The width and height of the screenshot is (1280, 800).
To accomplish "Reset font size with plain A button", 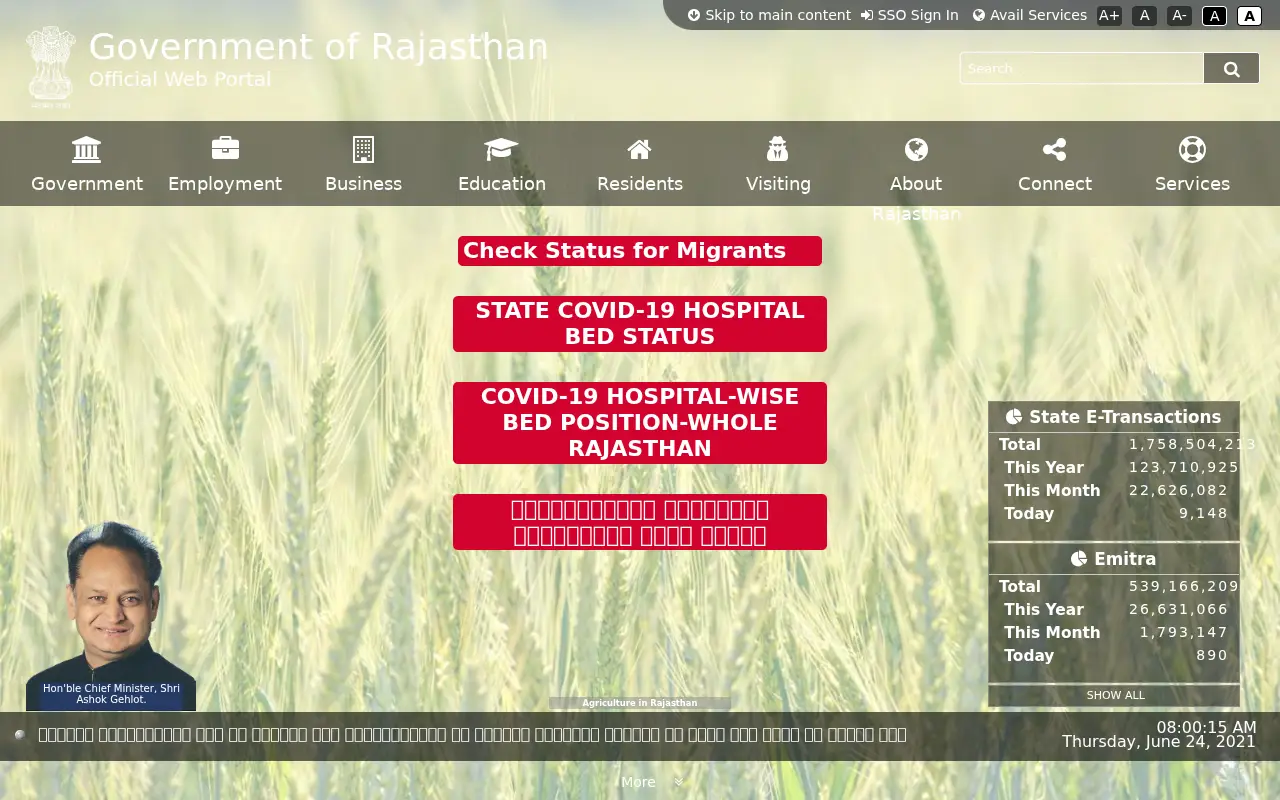I will pyautogui.click(x=1145, y=15).
